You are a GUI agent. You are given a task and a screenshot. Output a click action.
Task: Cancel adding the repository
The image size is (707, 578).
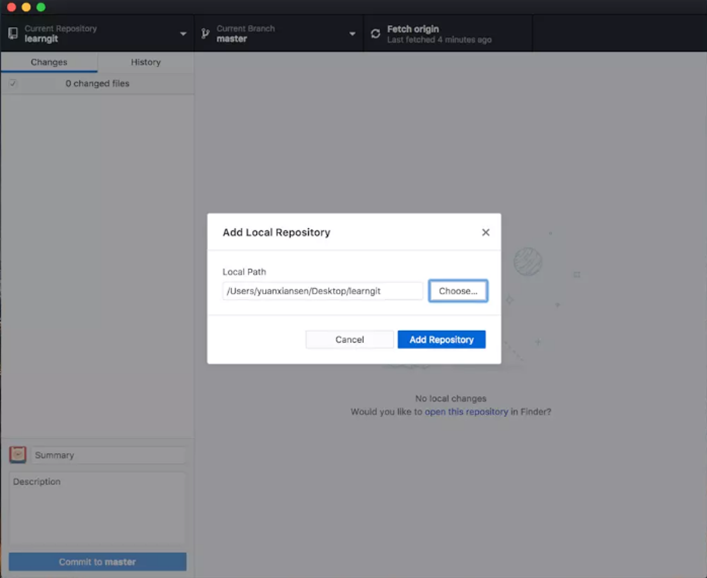[x=349, y=339]
